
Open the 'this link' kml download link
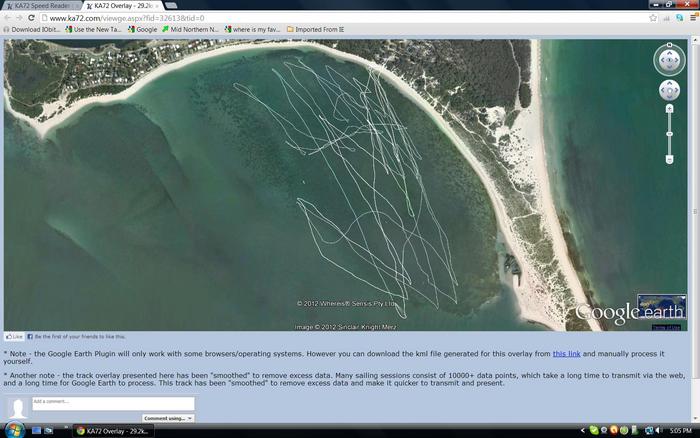[566, 354]
